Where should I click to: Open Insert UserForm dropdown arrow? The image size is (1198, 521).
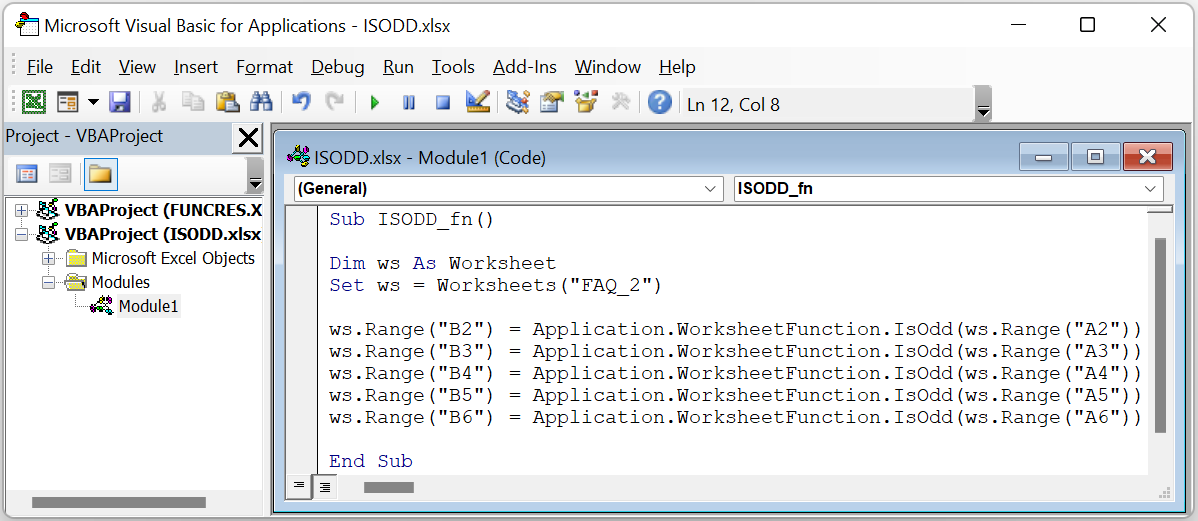(93, 103)
